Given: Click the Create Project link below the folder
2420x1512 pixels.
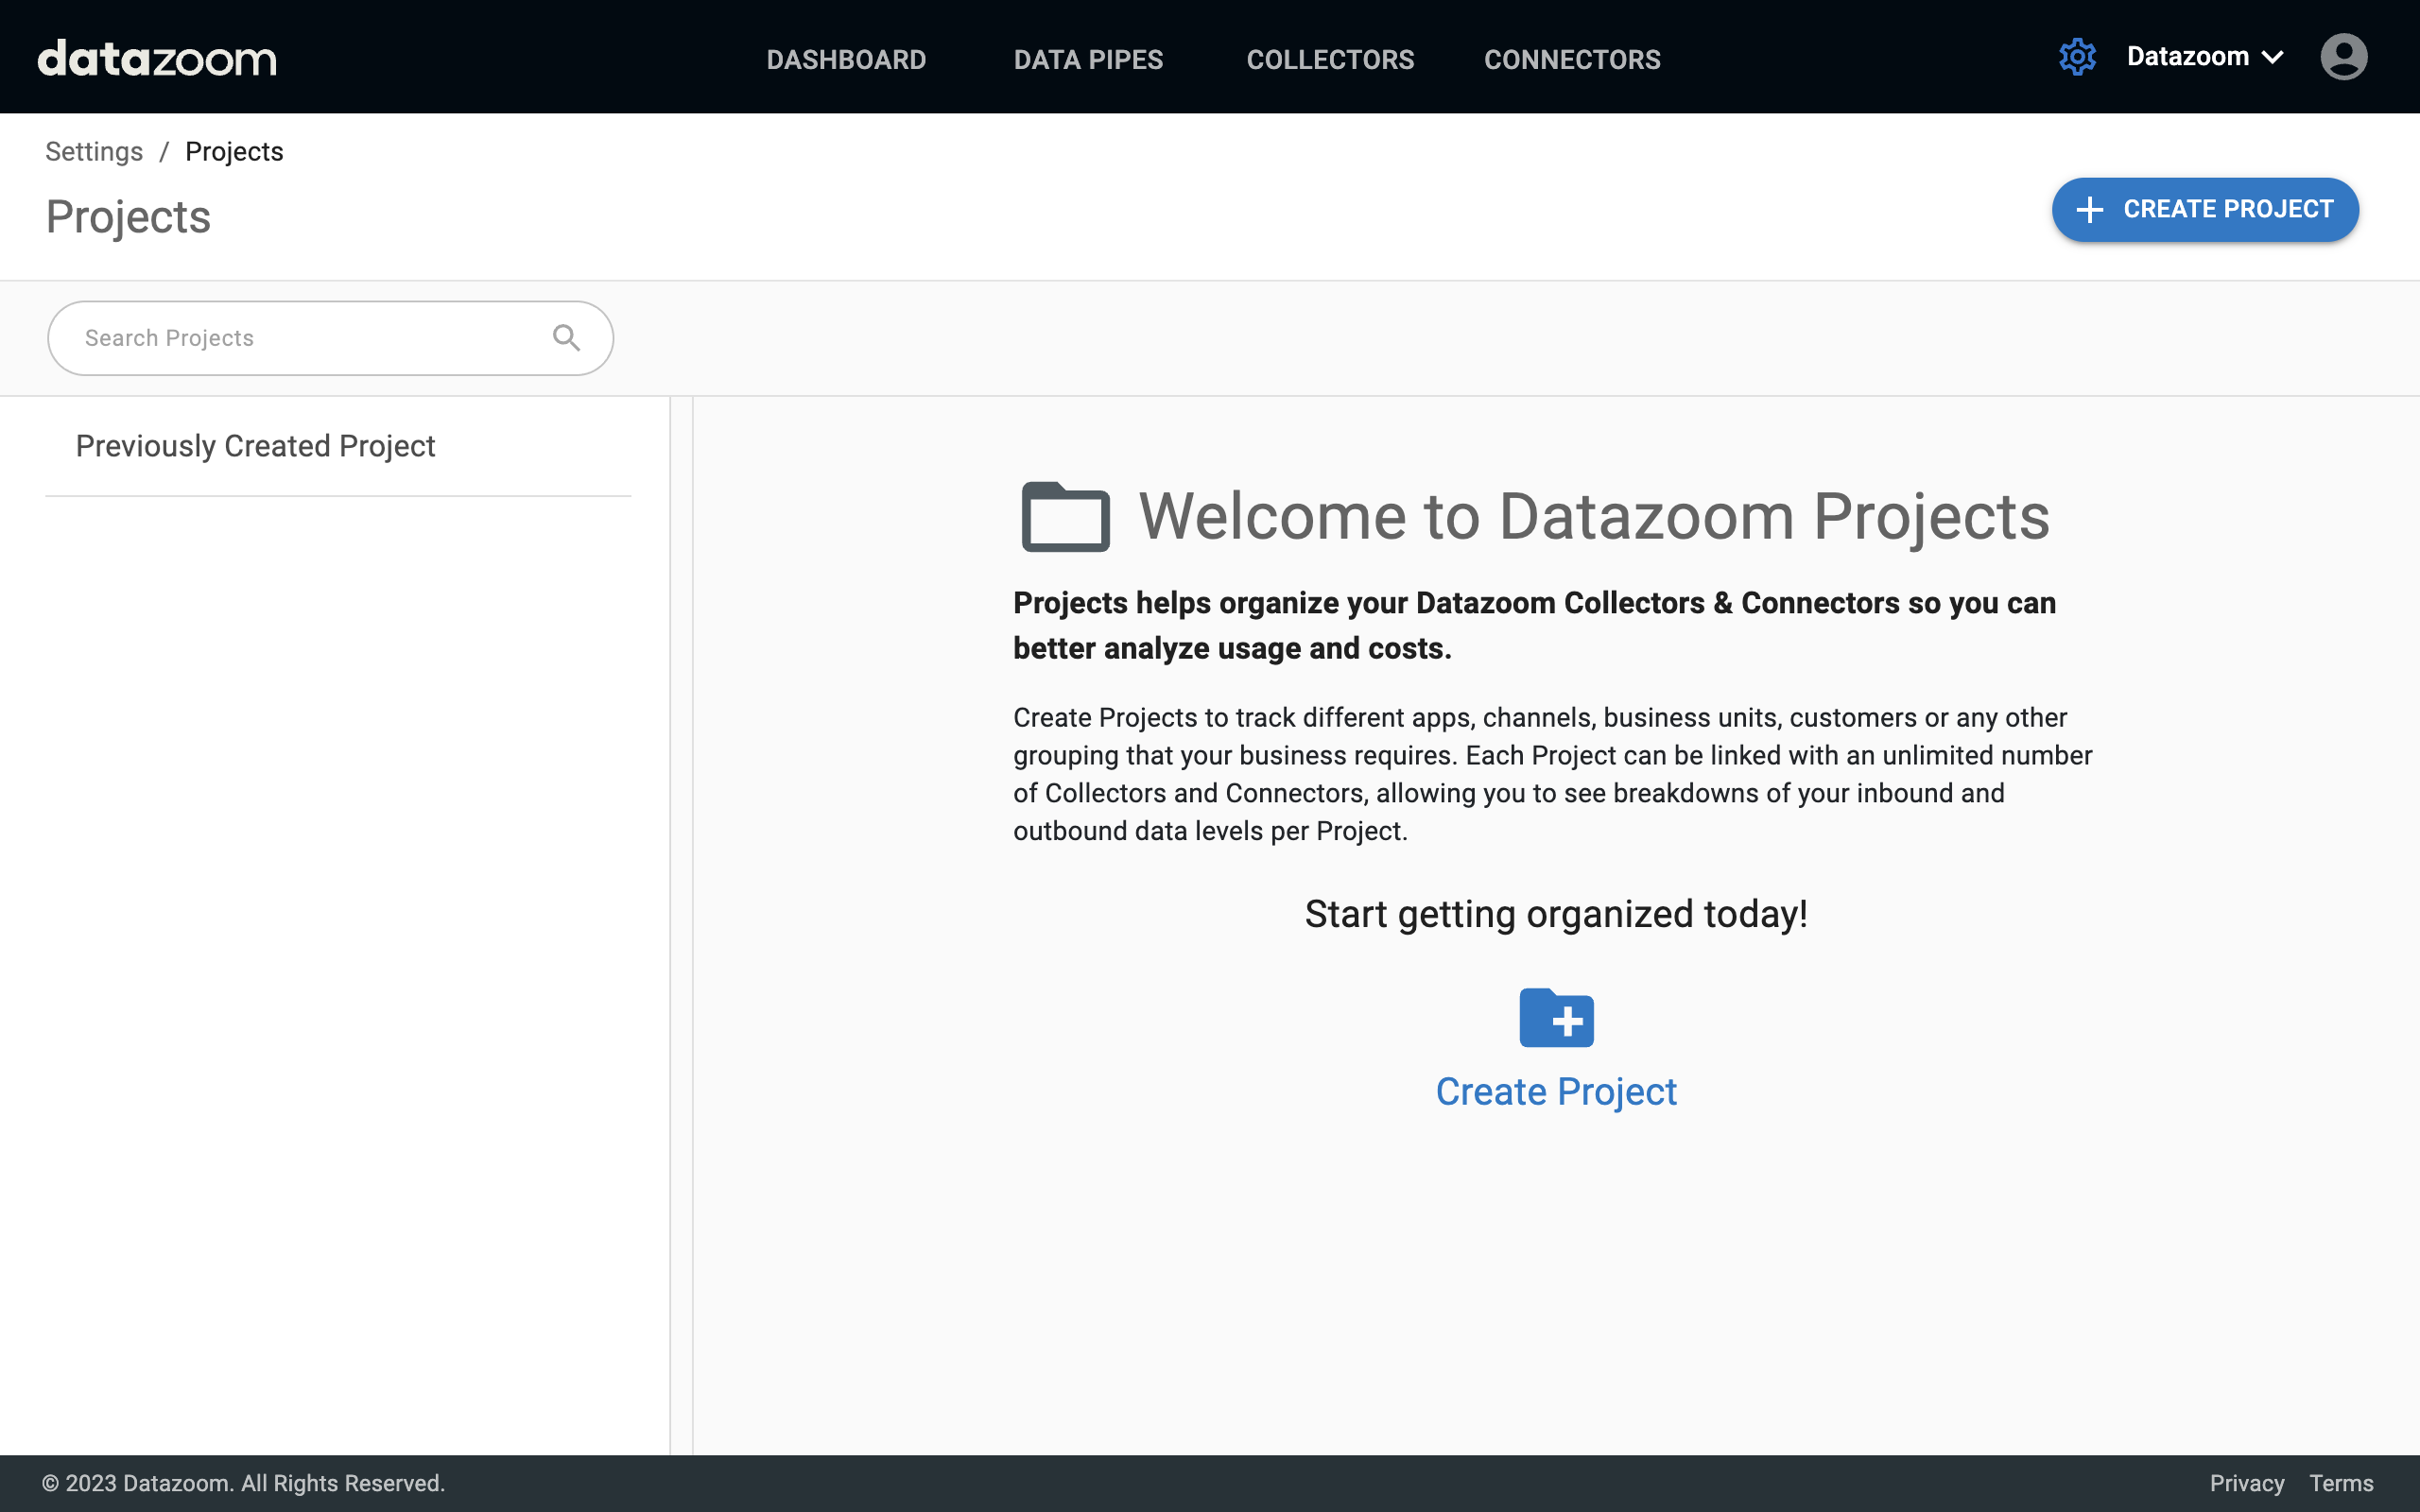Looking at the screenshot, I should click(1556, 1091).
